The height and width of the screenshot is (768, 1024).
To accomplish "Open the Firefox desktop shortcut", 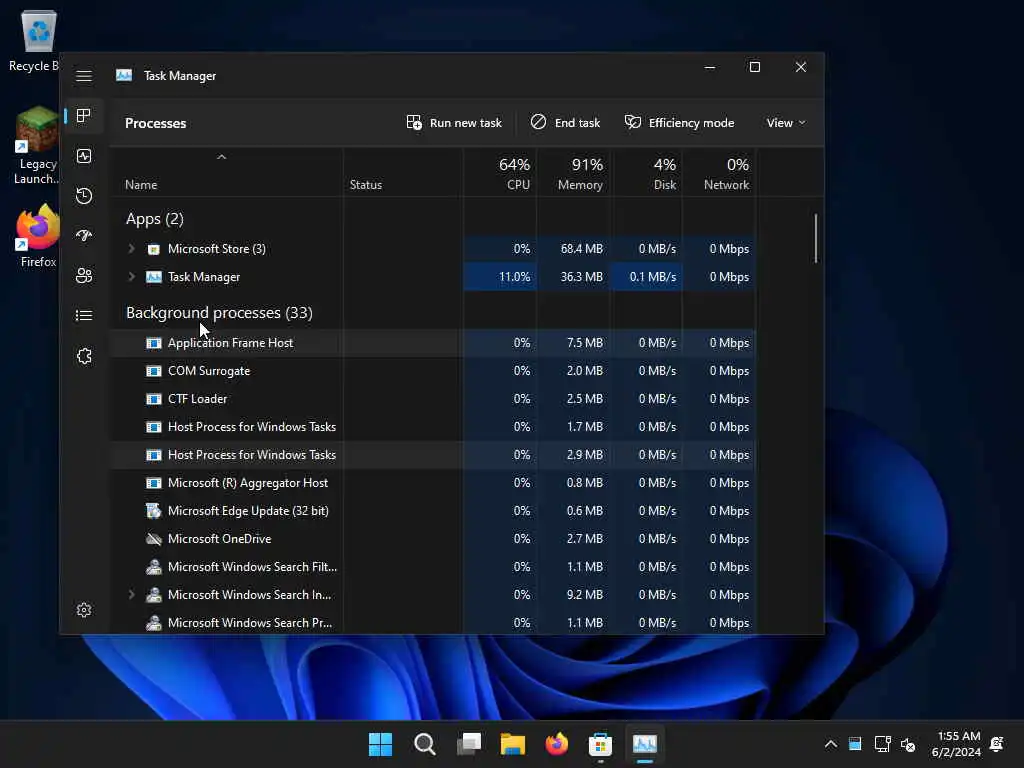I will pos(37,236).
